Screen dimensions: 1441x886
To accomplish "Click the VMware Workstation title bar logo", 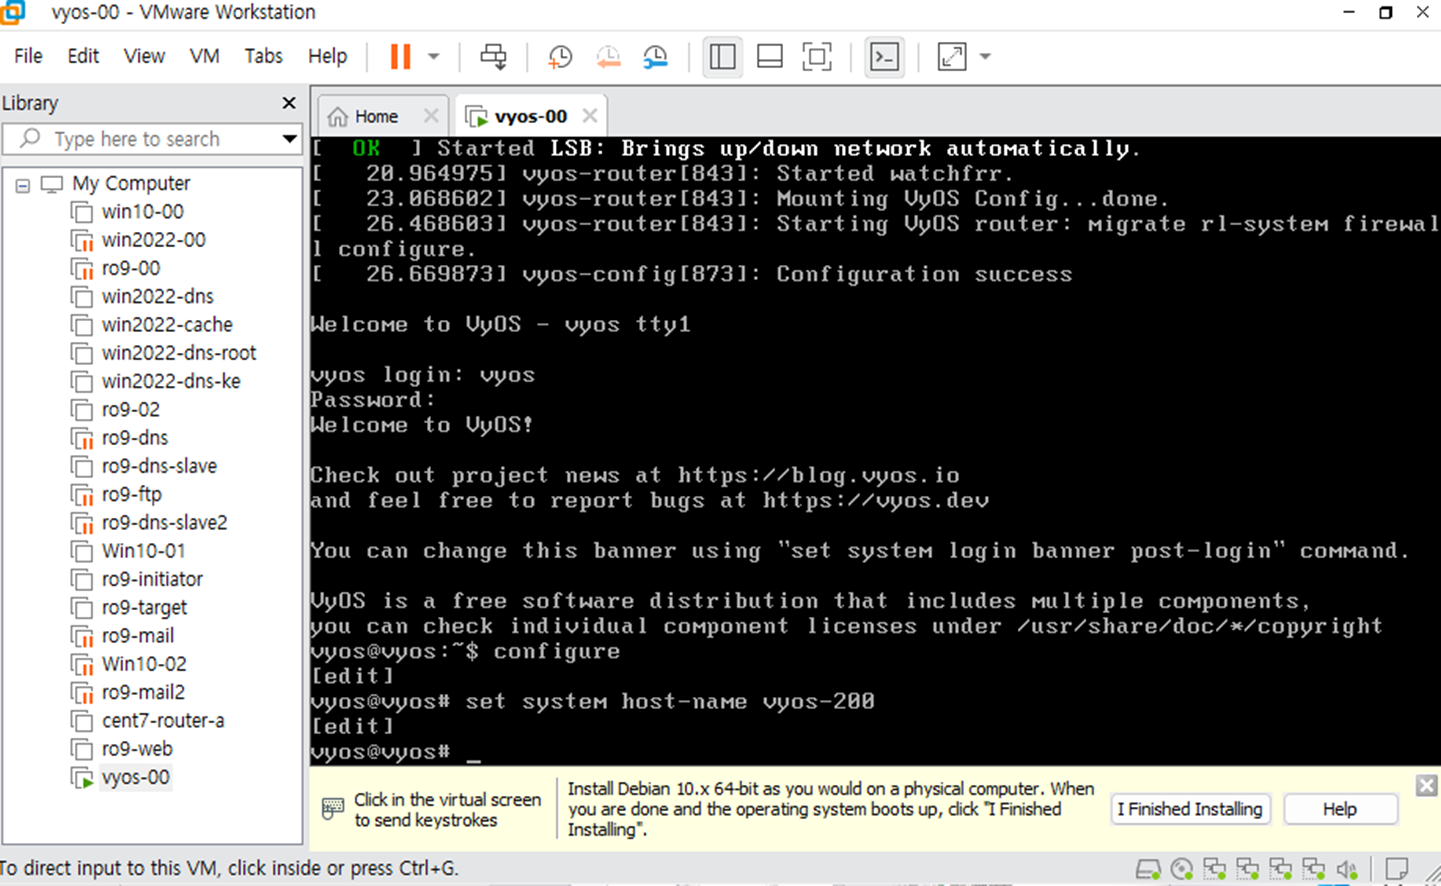I will click(x=13, y=12).
